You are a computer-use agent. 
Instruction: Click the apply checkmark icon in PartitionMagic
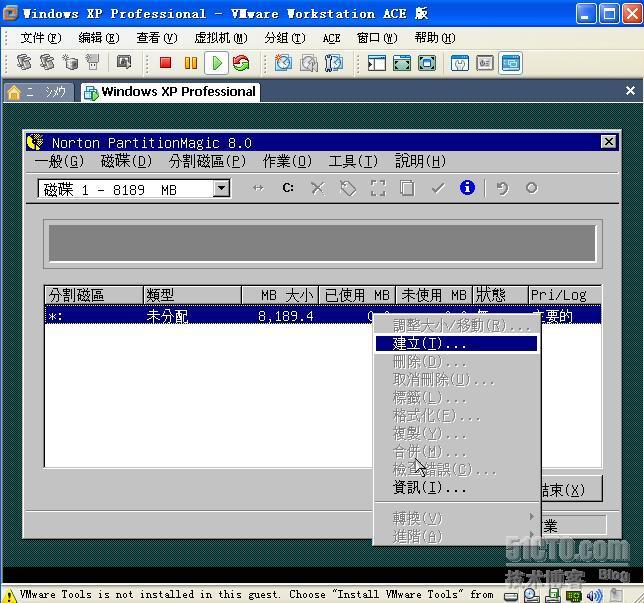[438, 189]
